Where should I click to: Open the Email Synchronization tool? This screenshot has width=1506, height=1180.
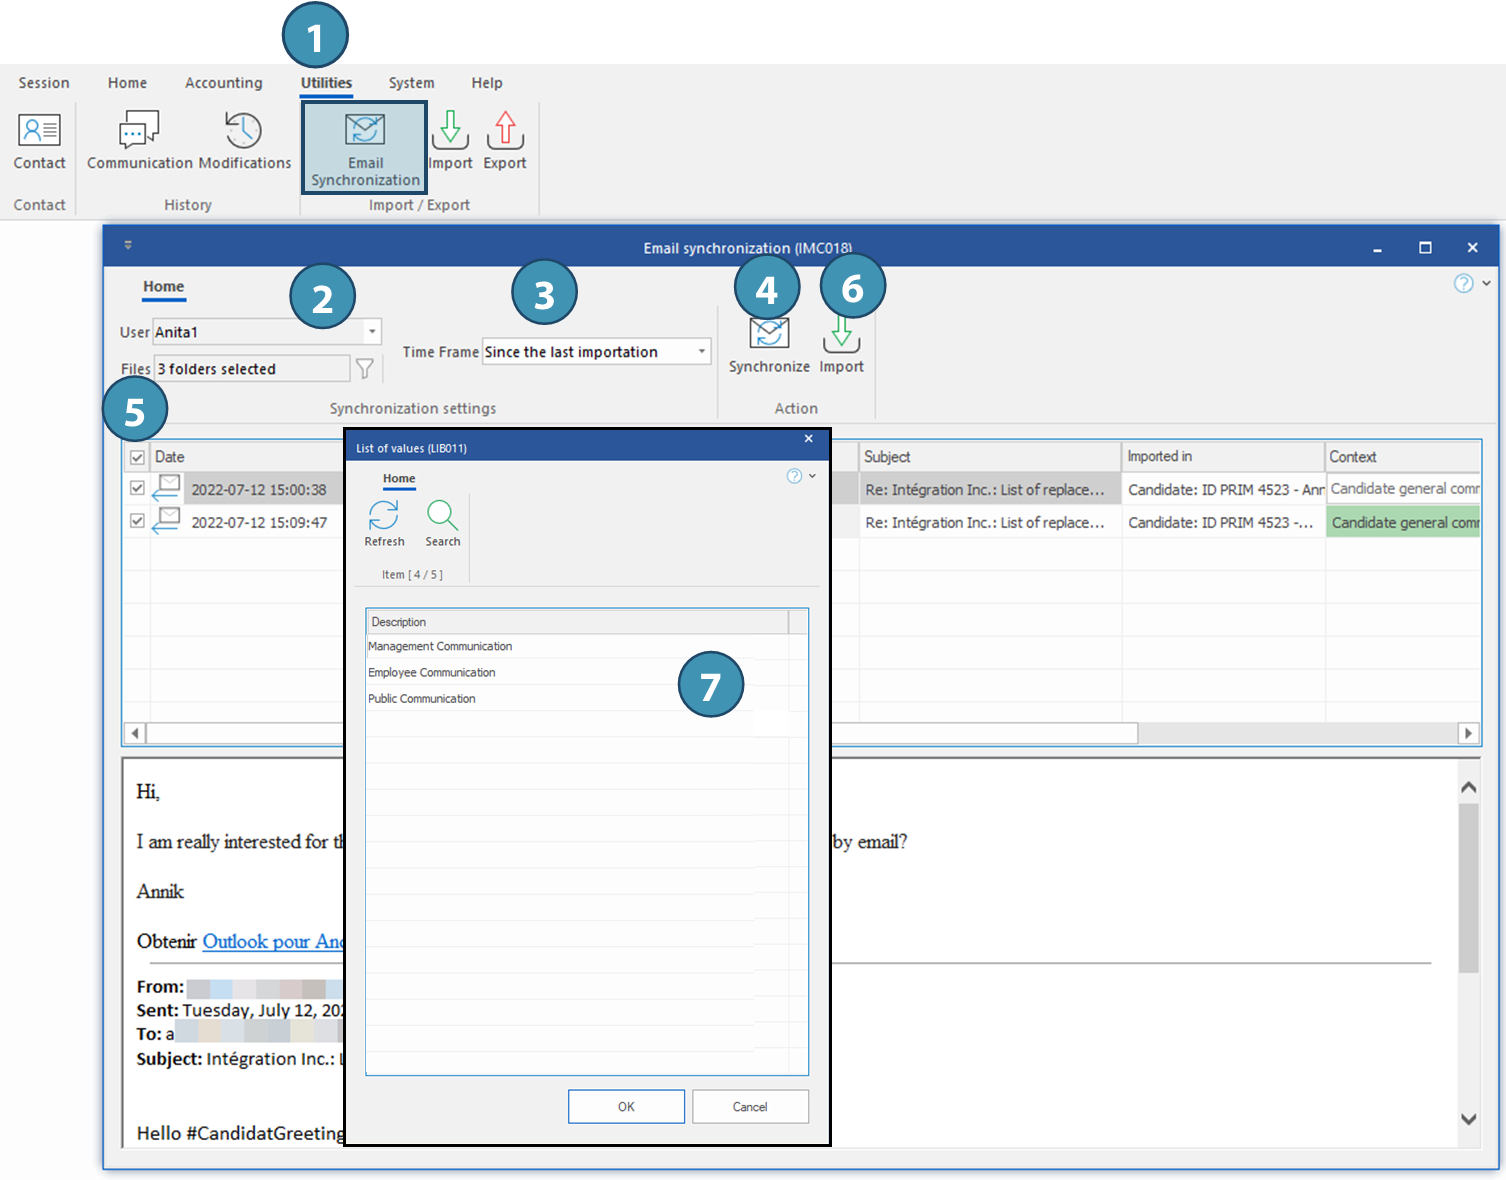click(x=365, y=147)
